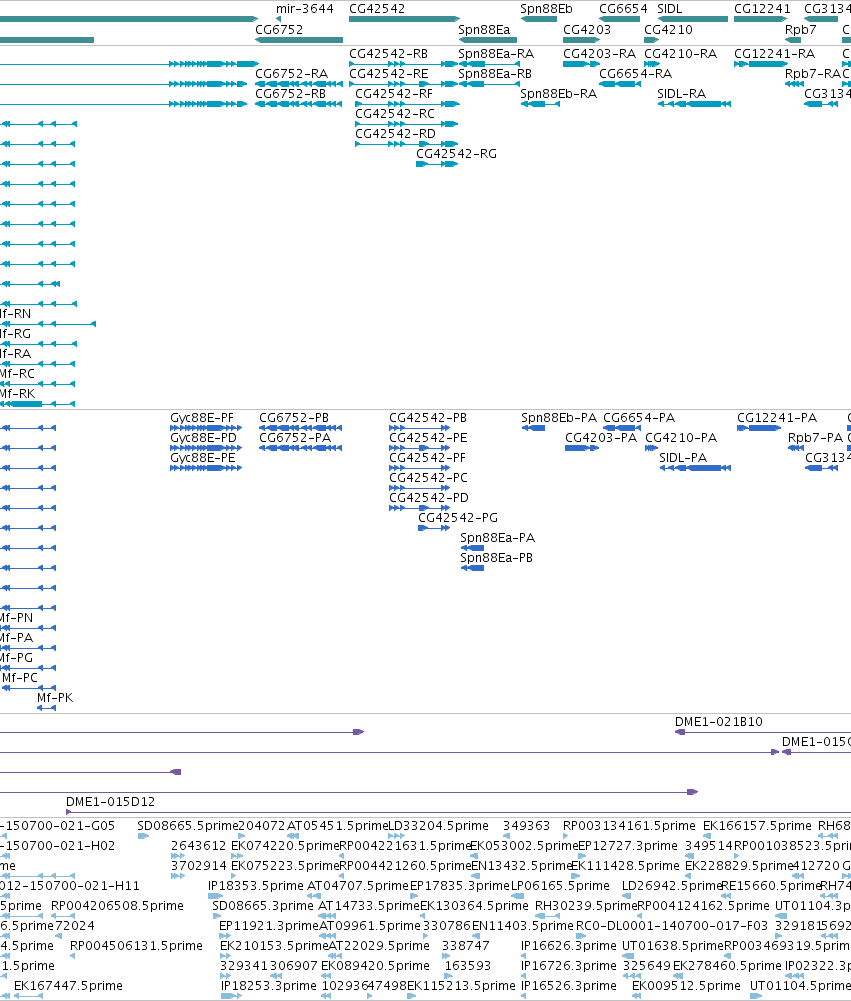This screenshot has height=1001, width=851.
Task: Open the CG4210 gene feature
Action: point(651,40)
